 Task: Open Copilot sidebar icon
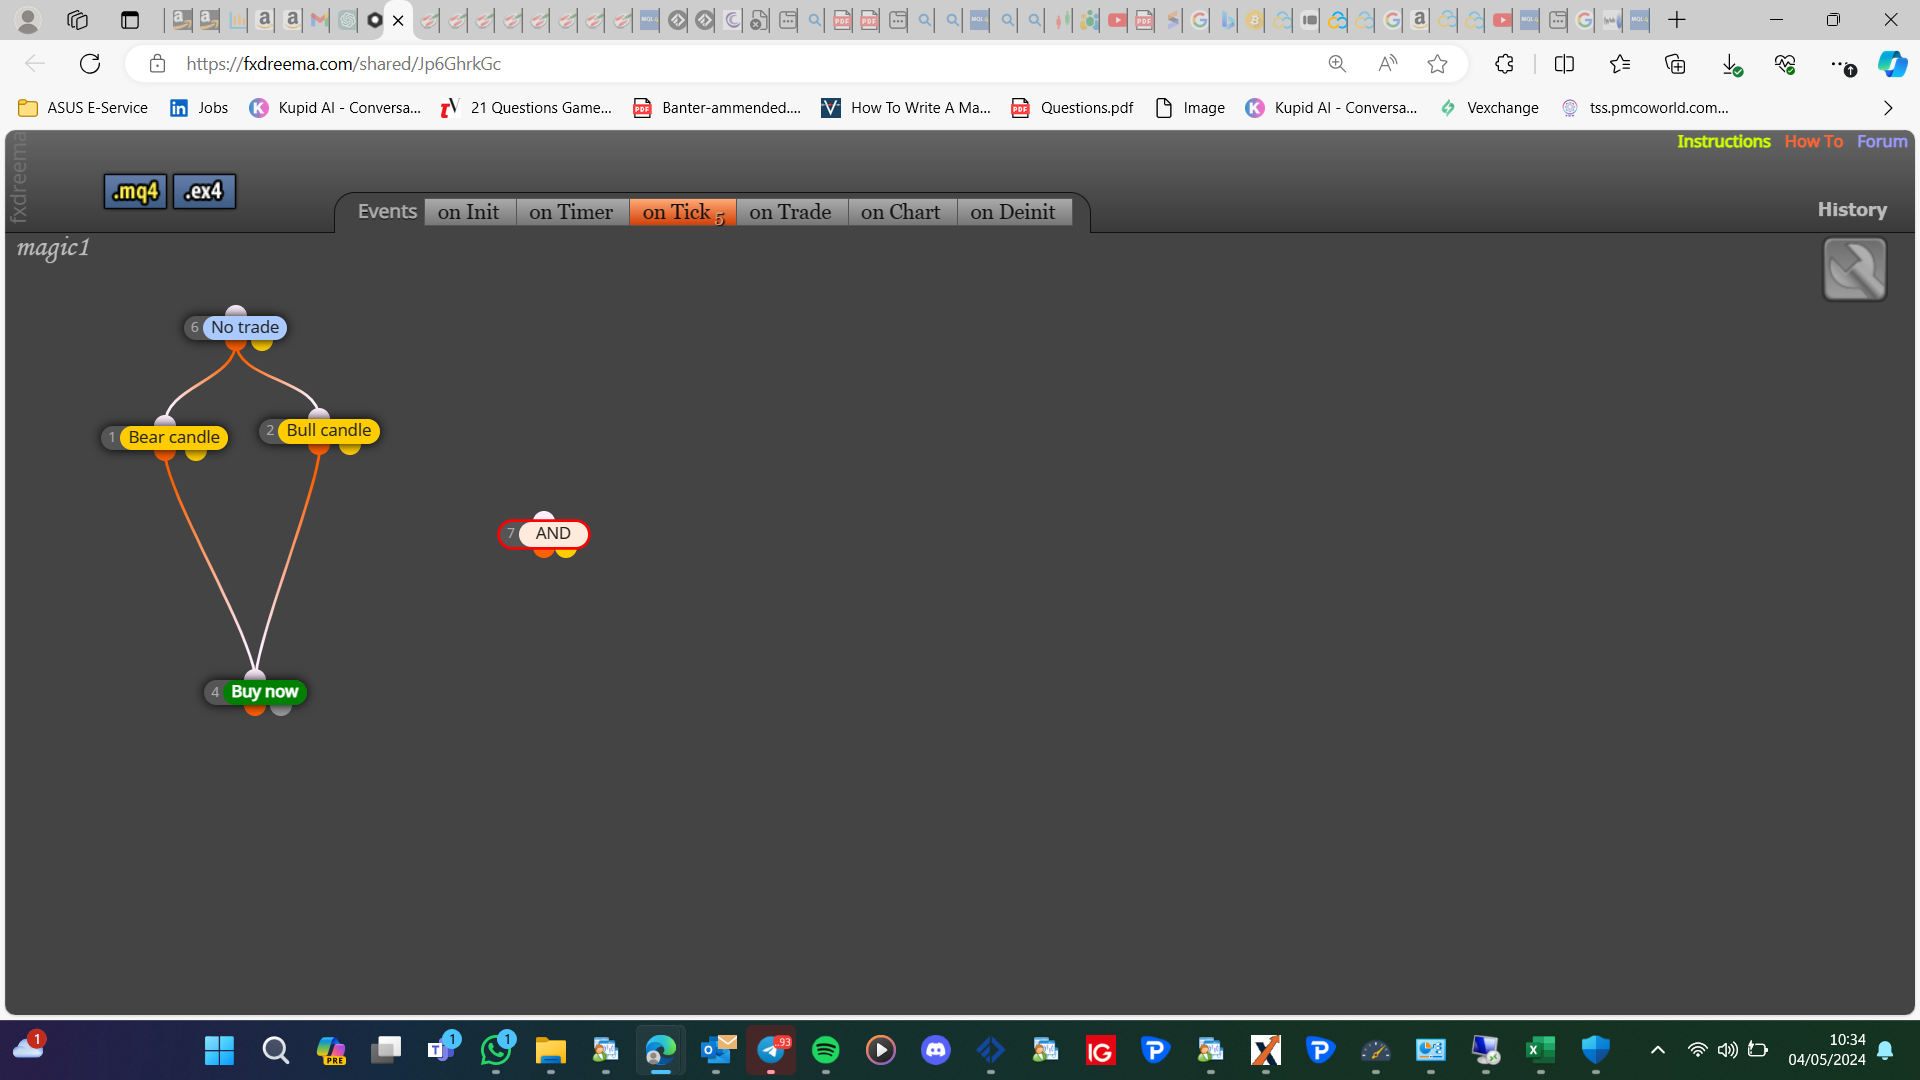(1892, 64)
